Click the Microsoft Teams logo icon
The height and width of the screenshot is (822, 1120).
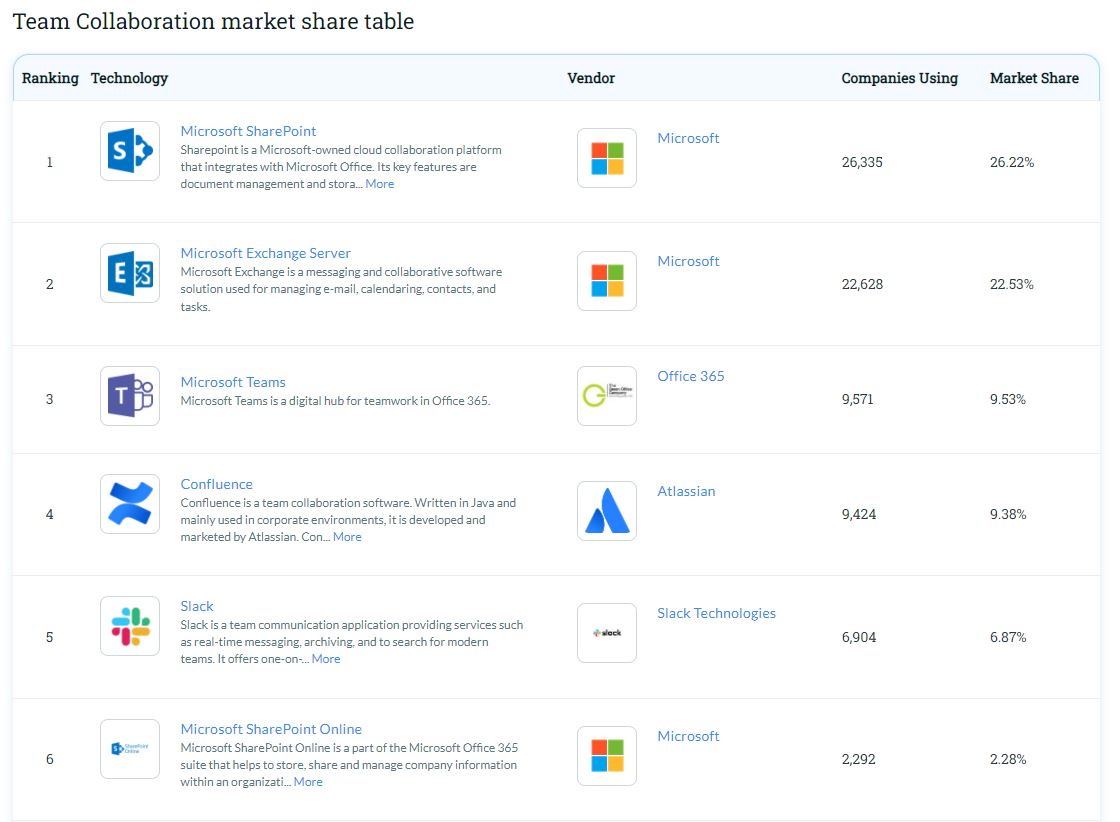(x=130, y=396)
